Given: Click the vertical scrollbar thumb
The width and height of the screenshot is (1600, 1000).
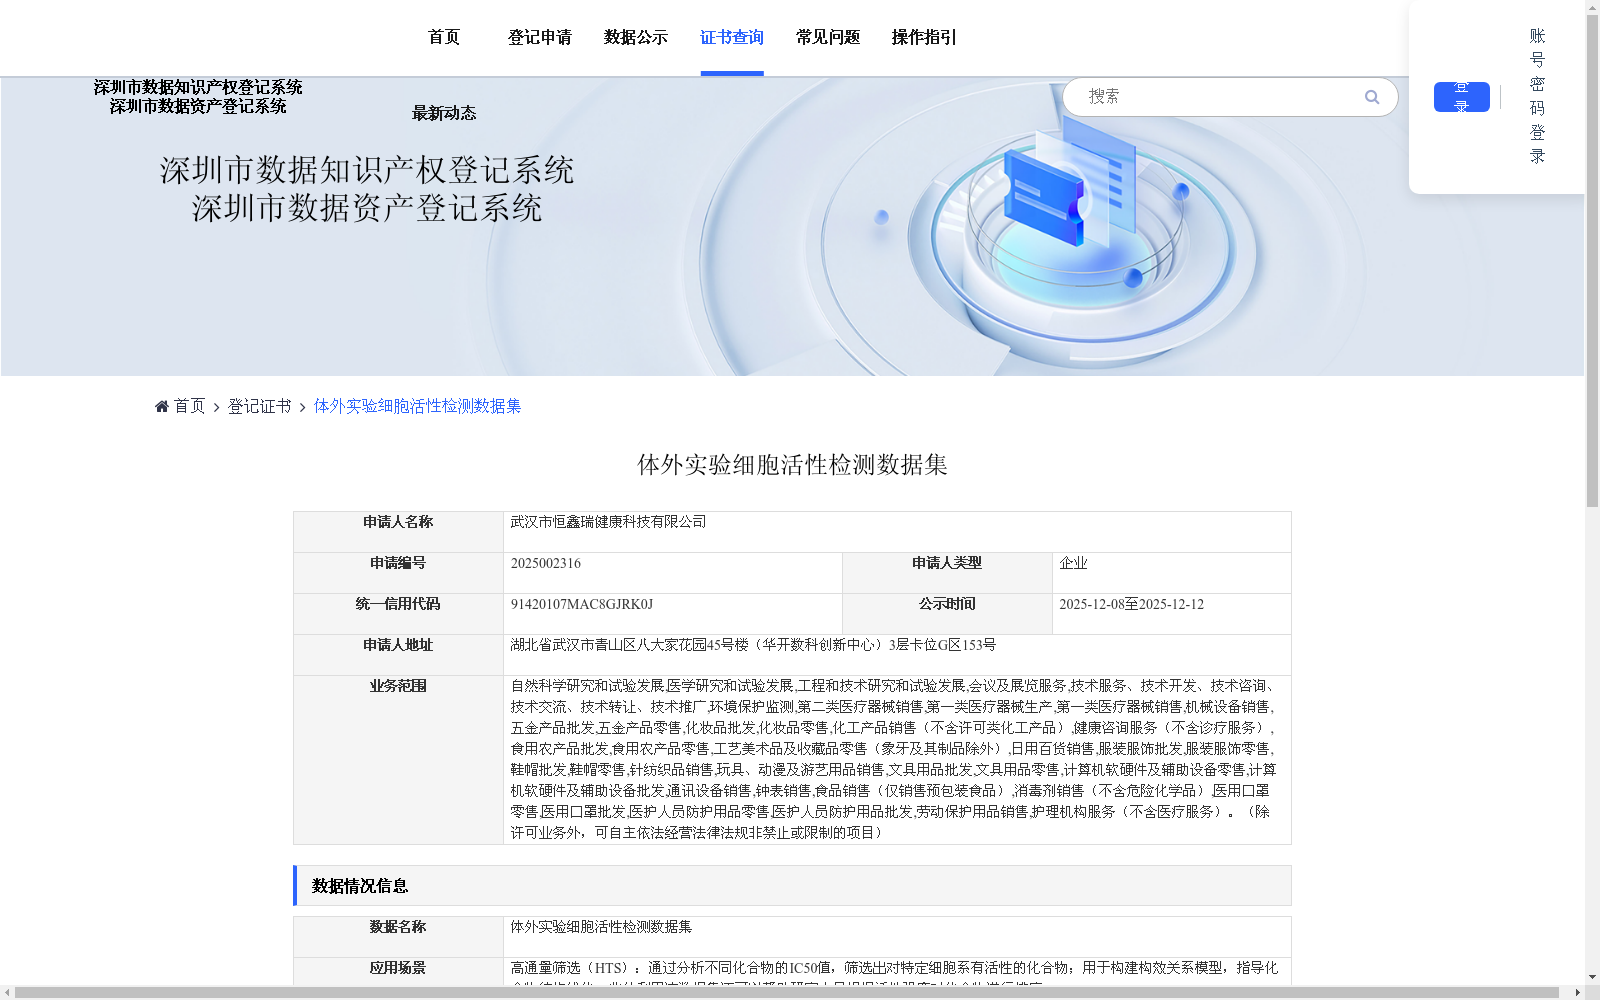Looking at the screenshot, I should click(x=1592, y=260).
